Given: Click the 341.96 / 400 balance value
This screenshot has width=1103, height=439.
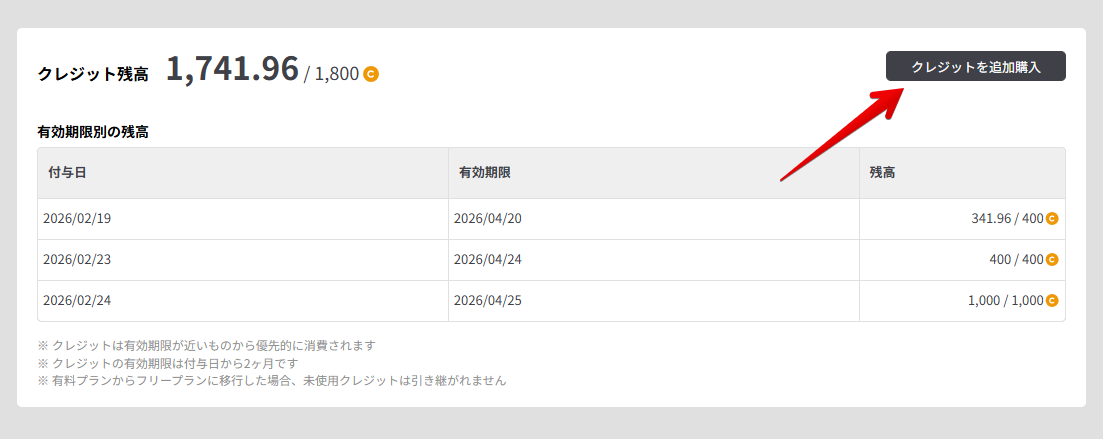Looking at the screenshot, I should 1007,219.
